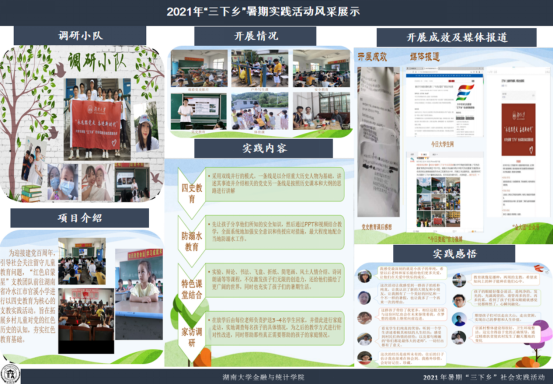The height and width of the screenshot is (384, 553).
Task: Click the 湖南大学金融与统计学院 footer text
Action: pos(263,377)
